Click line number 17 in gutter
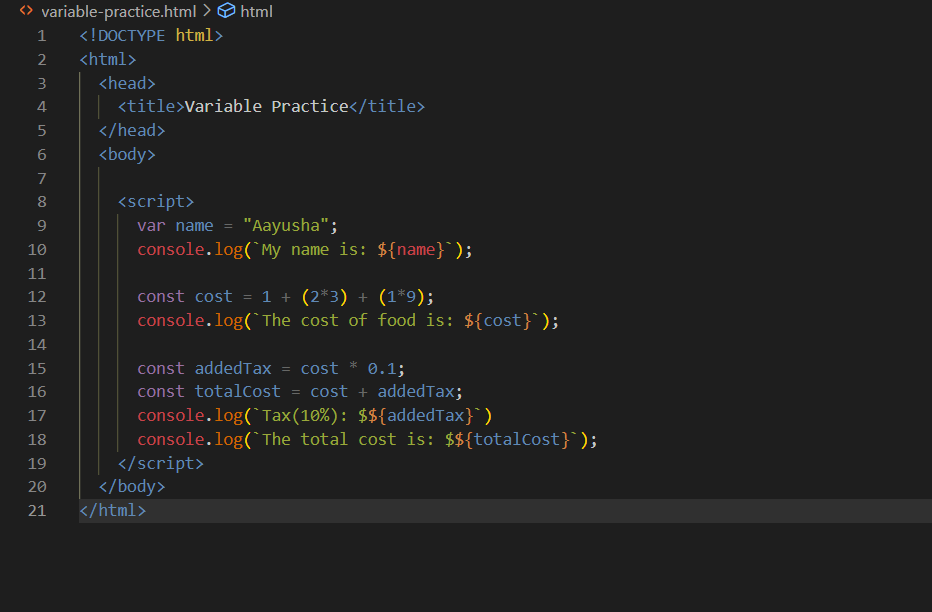The width and height of the screenshot is (932, 612). 37,416
